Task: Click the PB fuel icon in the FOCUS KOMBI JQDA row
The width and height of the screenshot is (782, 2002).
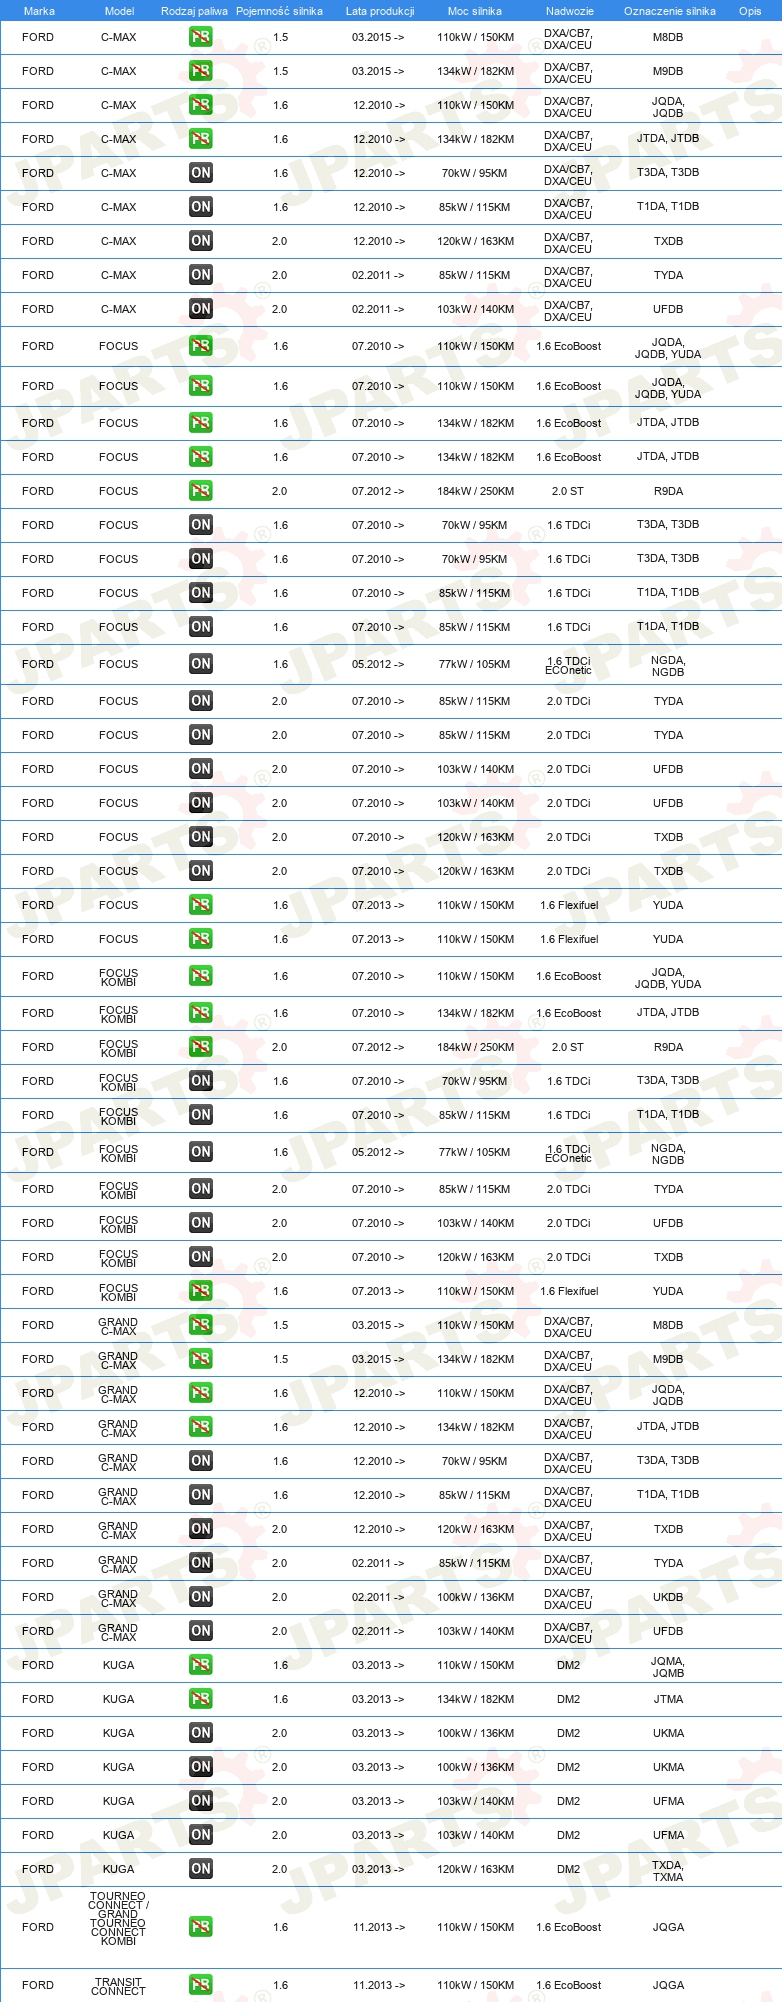Action: [x=201, y=976]
